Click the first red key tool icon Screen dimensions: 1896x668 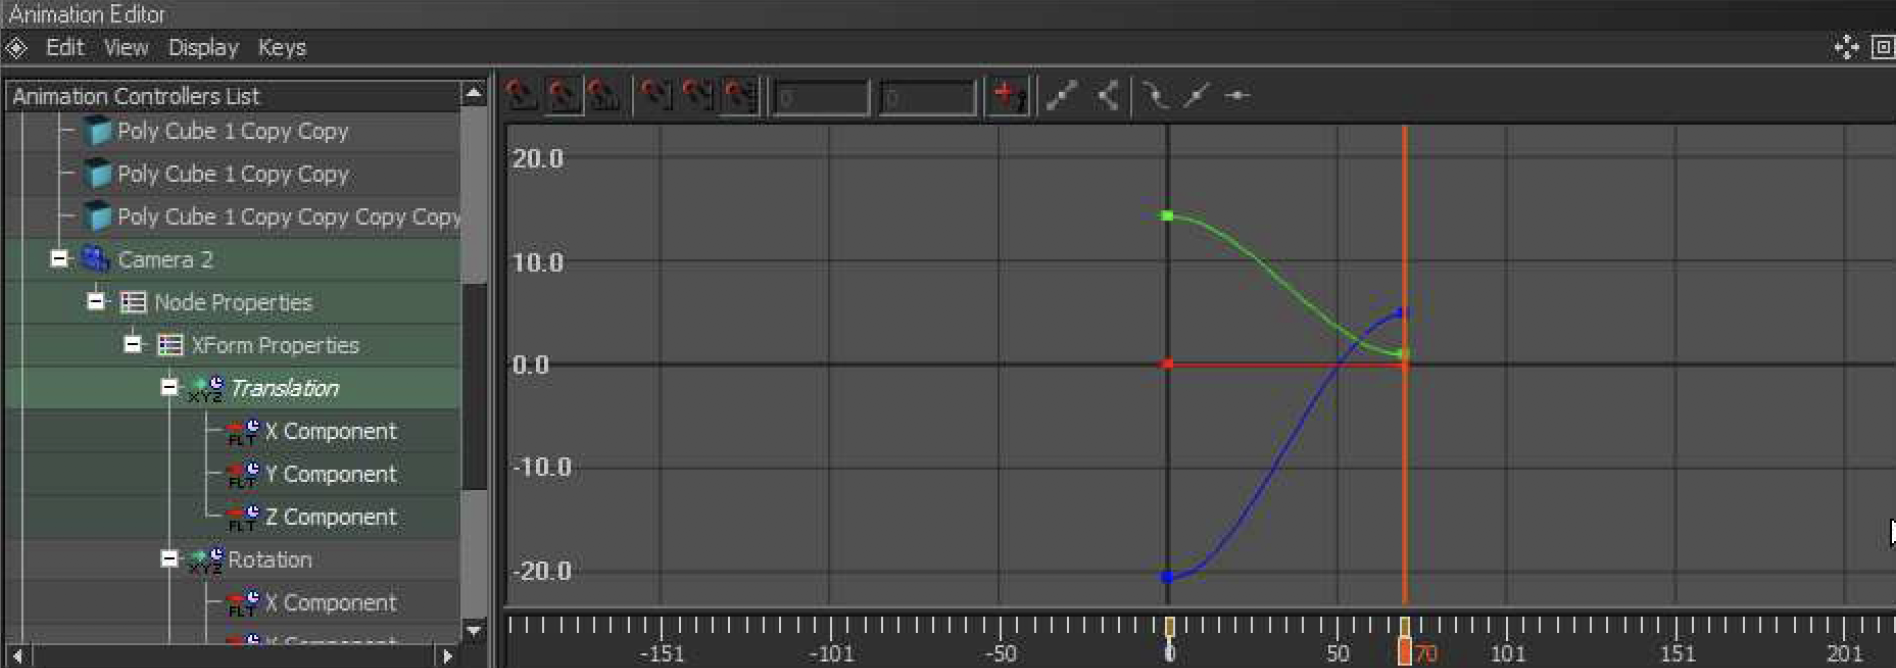click(x=520, y=96)
